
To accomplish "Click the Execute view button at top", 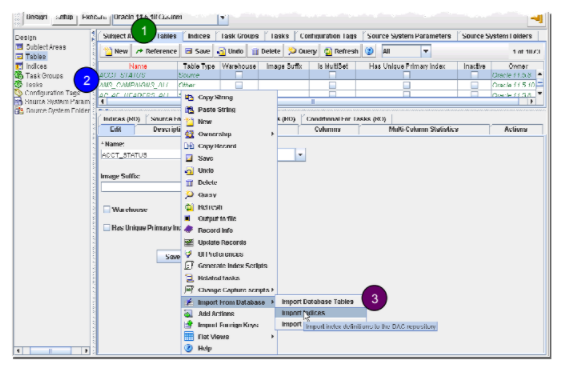I will tap(94, 18).
